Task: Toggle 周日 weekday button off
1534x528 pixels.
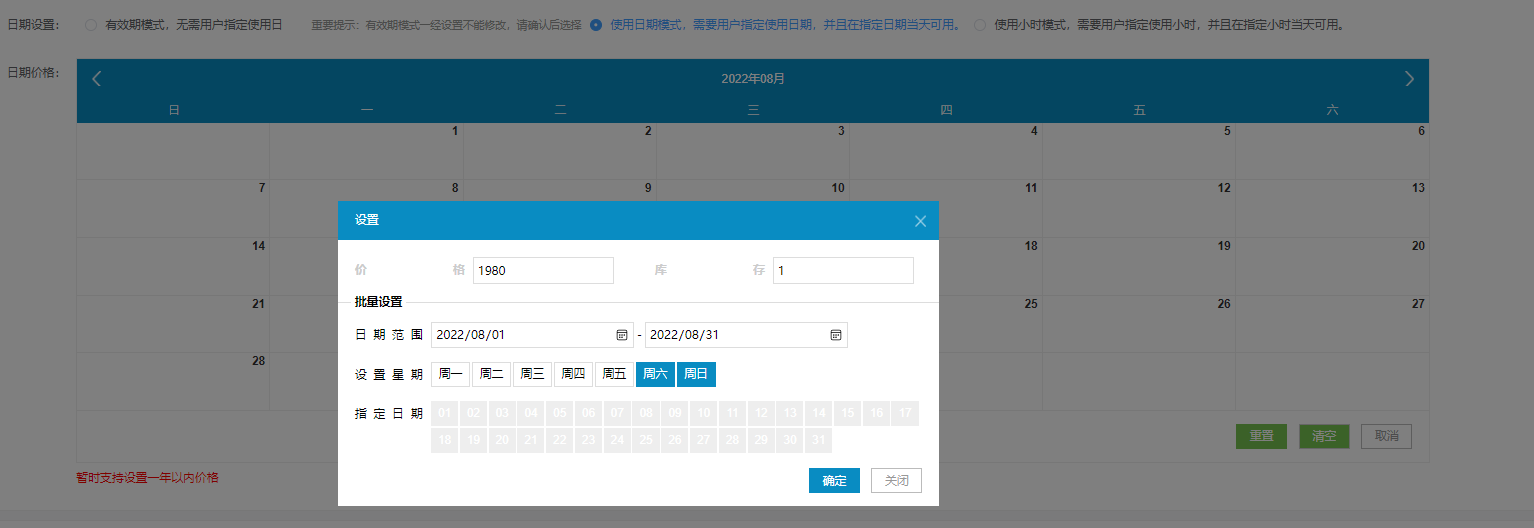Action: coord(696,374)
